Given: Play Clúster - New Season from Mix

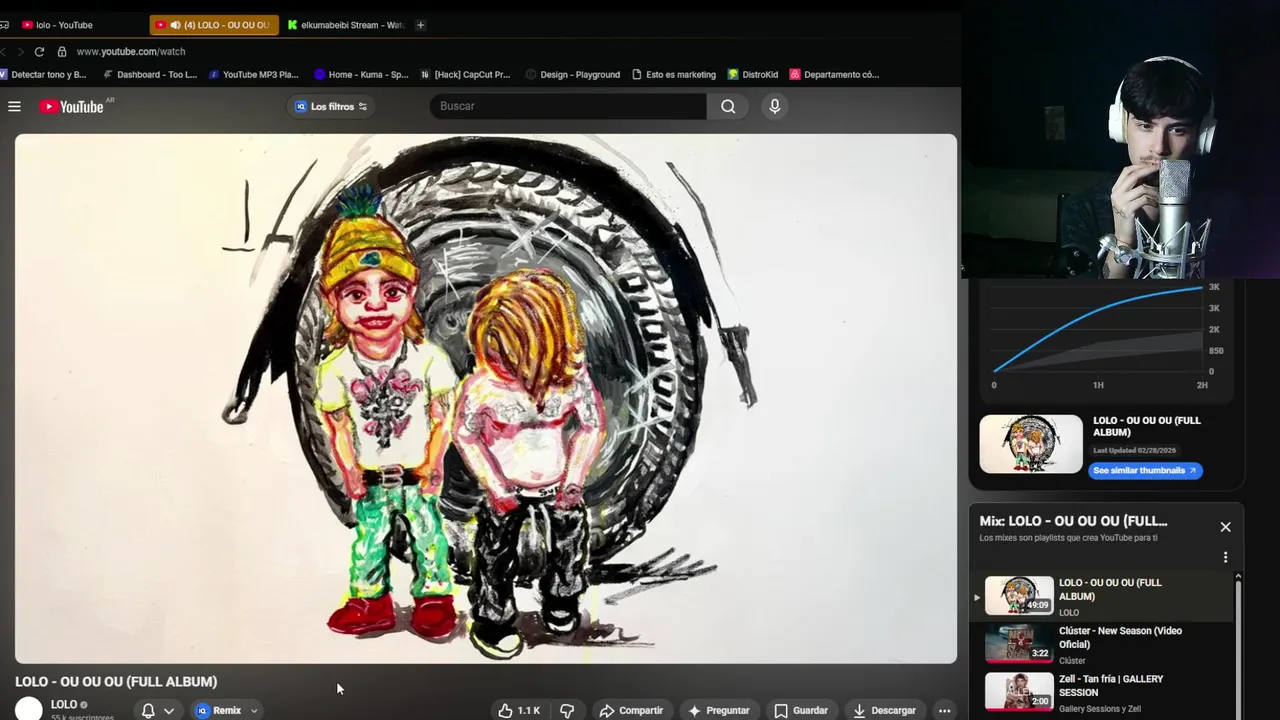Looking at the screenshot, I should pyautogui.click(x=1103, y=645).
